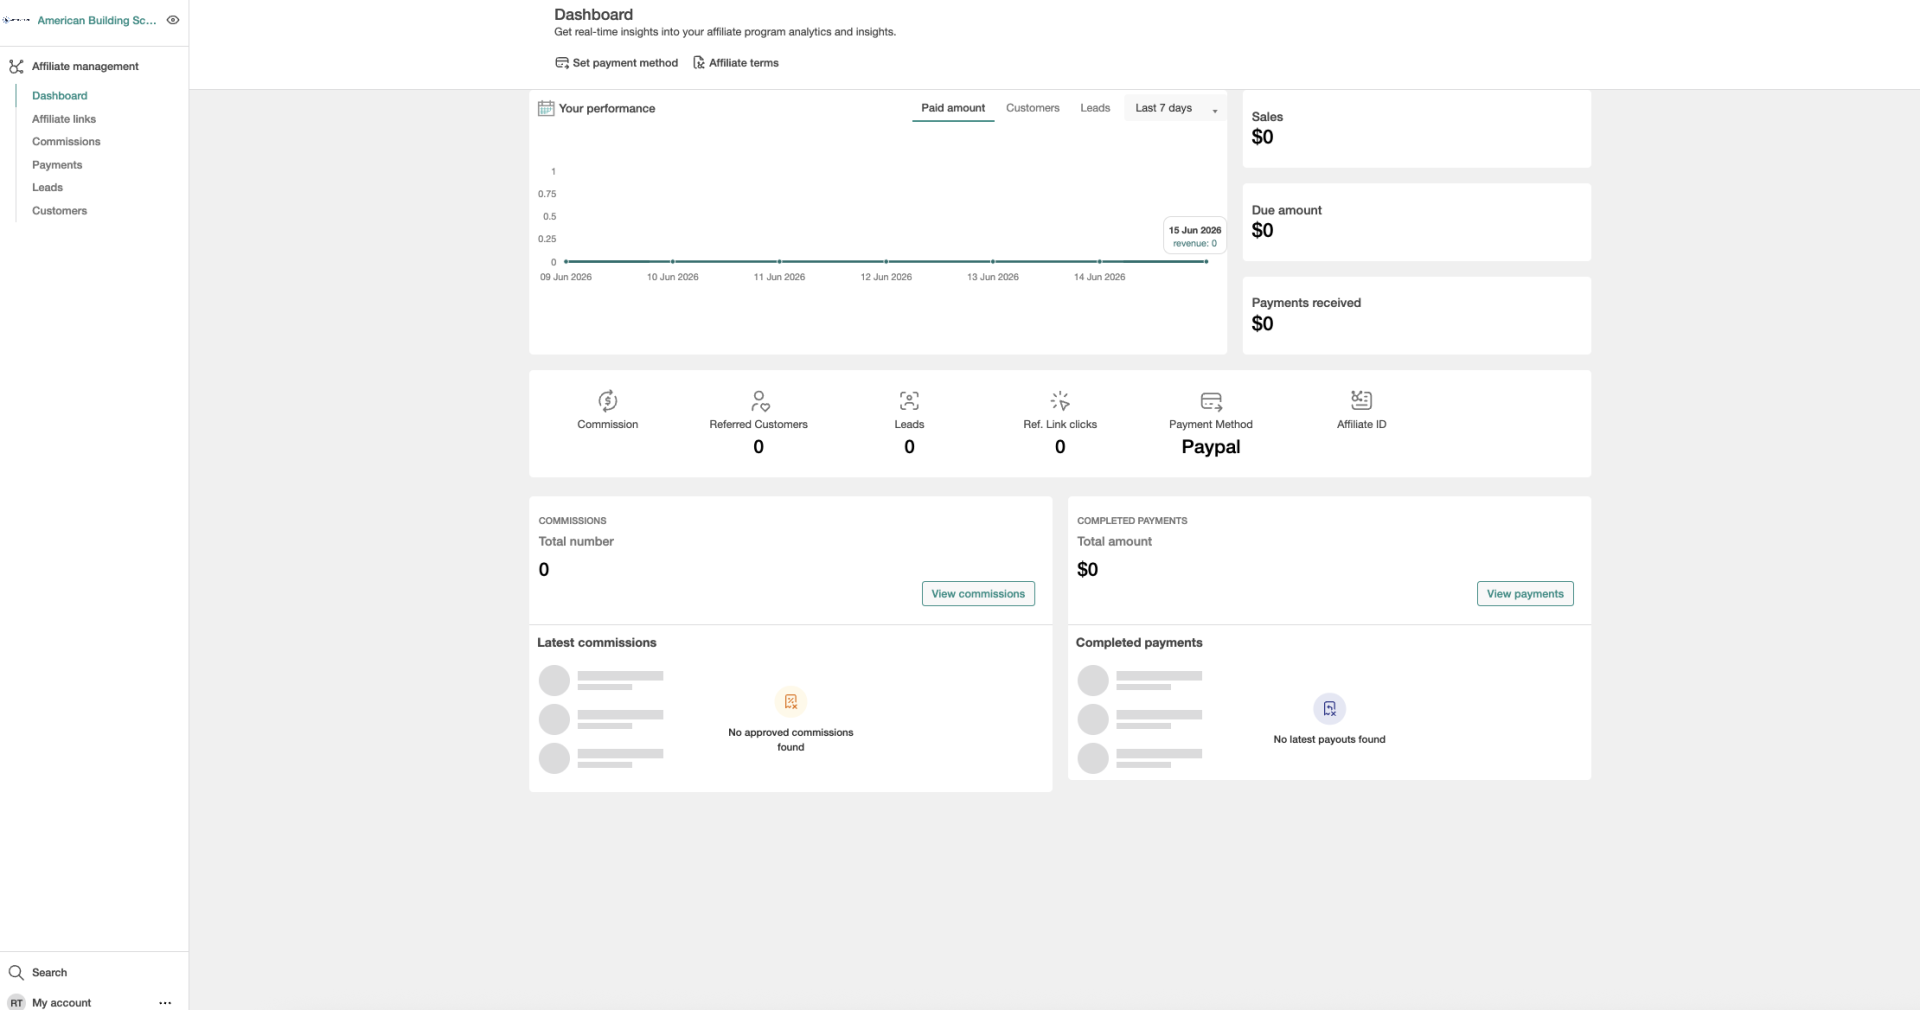Click the Affiliate terms document icon
Image resolution: width=1920 pixels, height=1010 pixels.
[699, 63]
